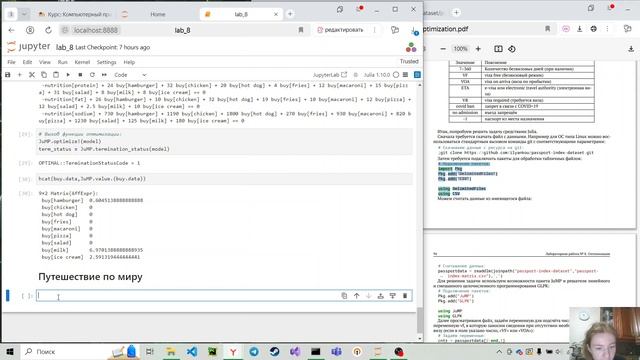This screenshot has height=360, width=640.
Task: Move the active cell up
Action: [356, 296]
